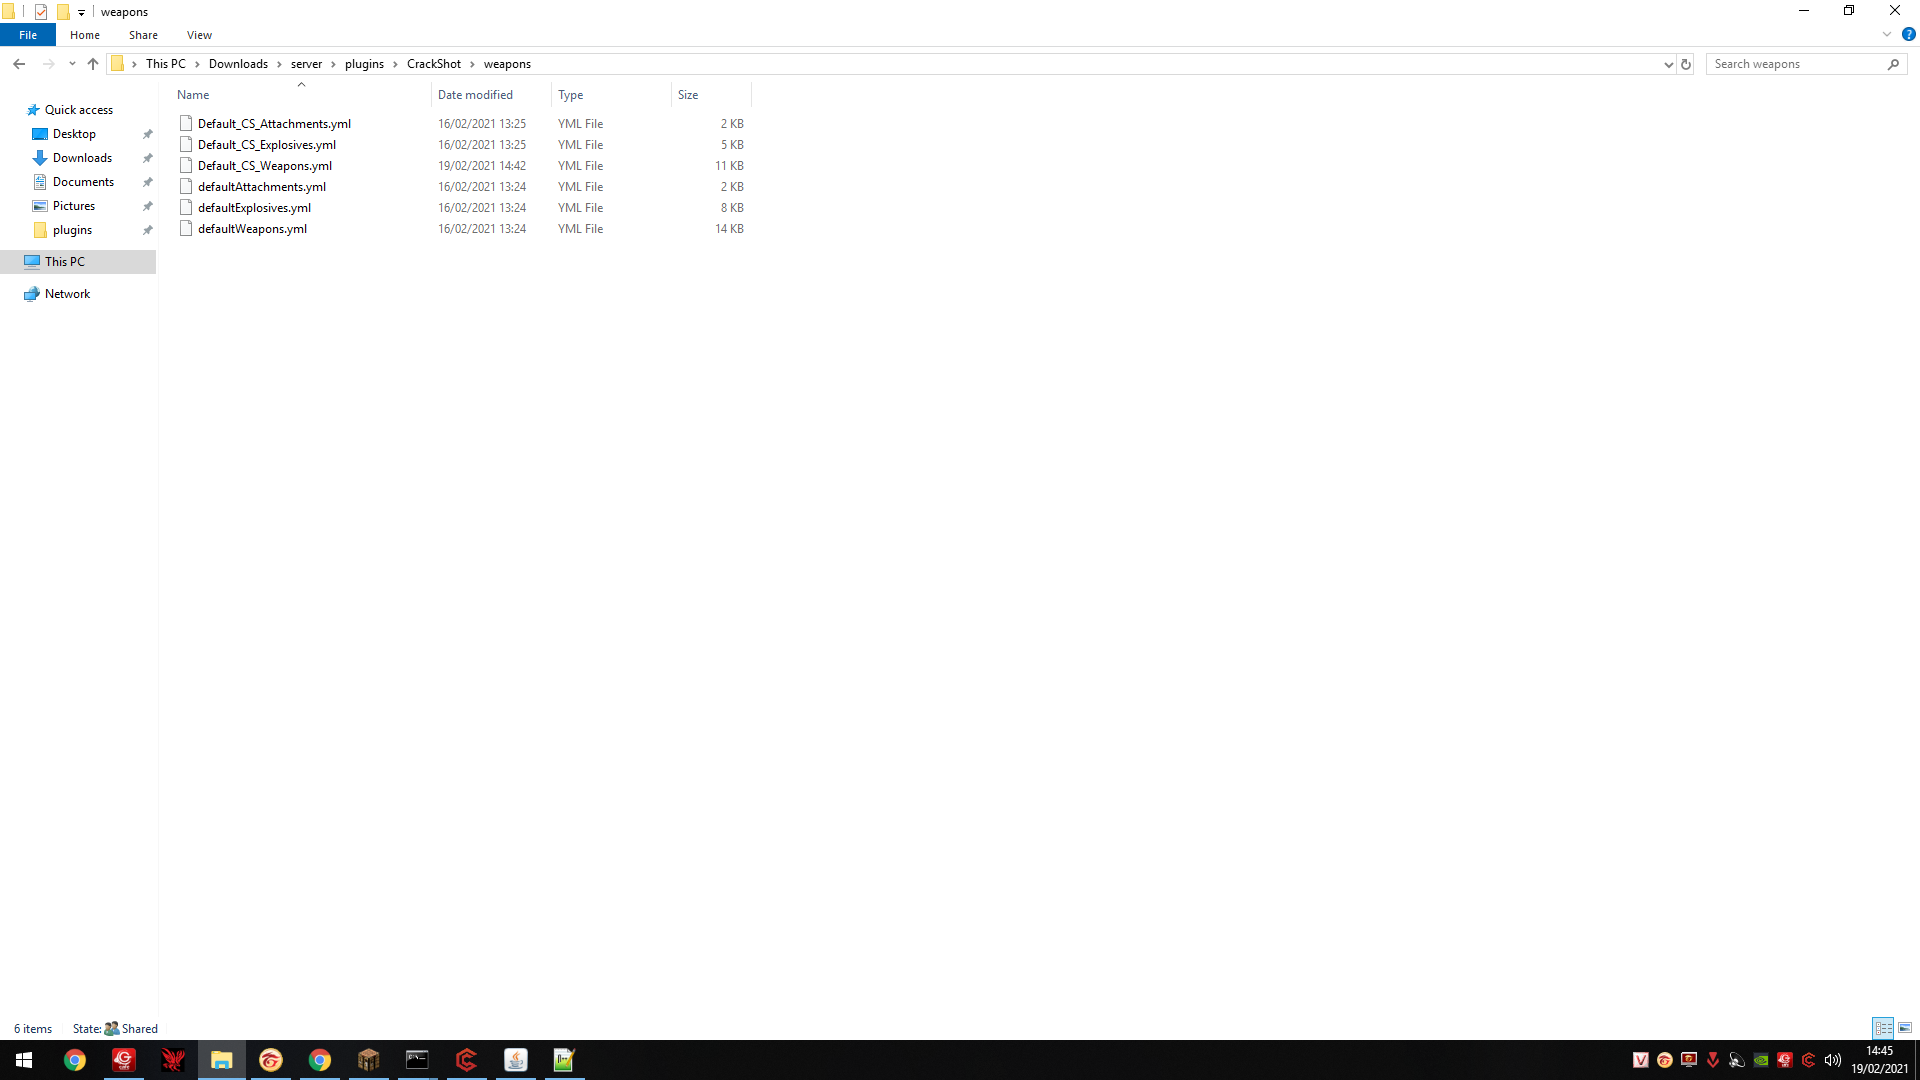Switch to large thumbnails view icon
1920x1080 pixels.
[x=1905, y=1028]
